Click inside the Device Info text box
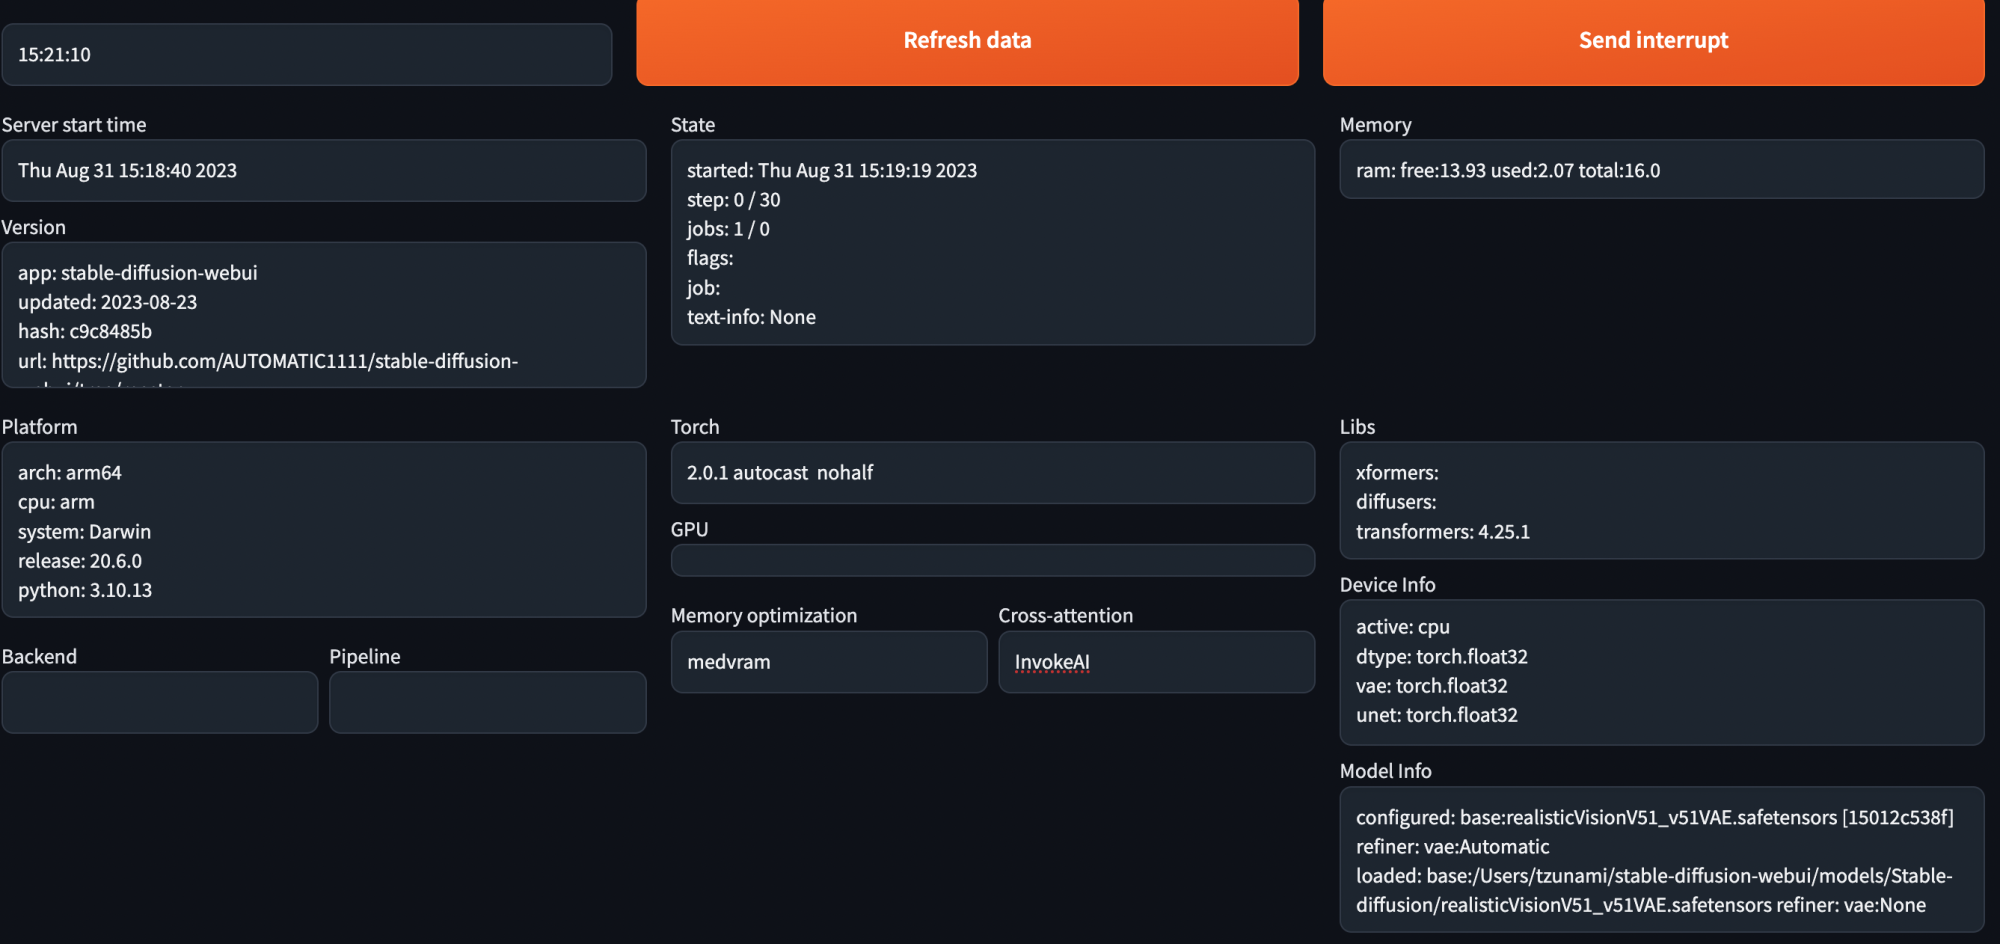This screenshot has width=2000, height=944. point(1661,672)
